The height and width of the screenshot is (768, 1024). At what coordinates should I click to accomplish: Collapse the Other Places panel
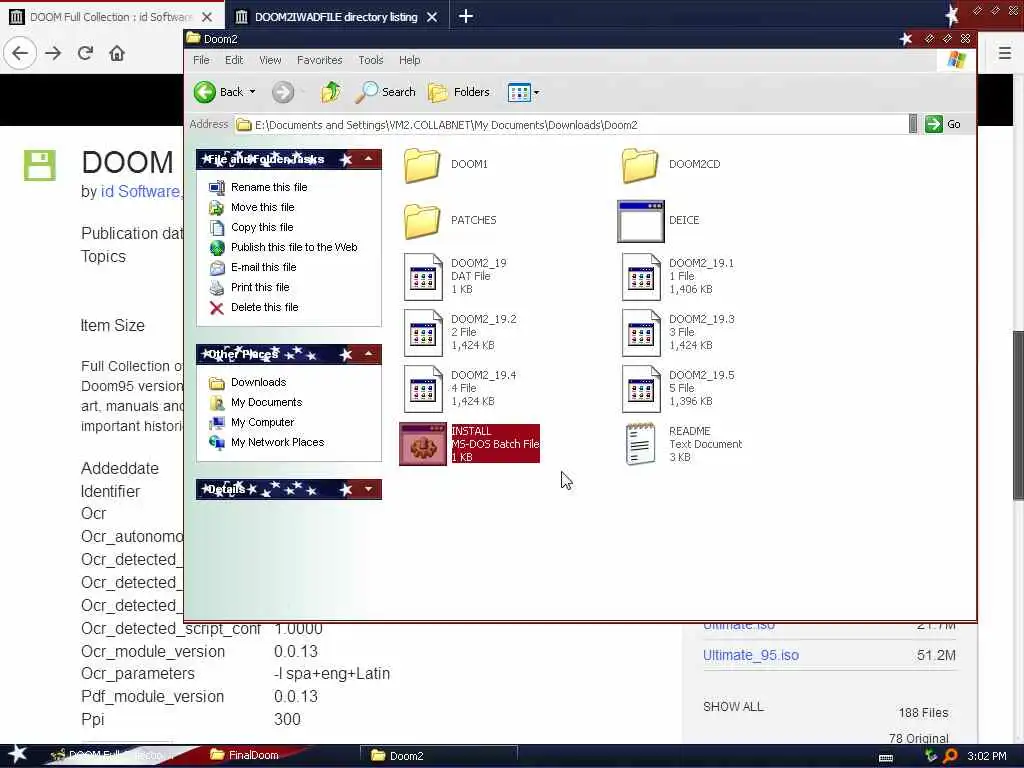point(368,354)
